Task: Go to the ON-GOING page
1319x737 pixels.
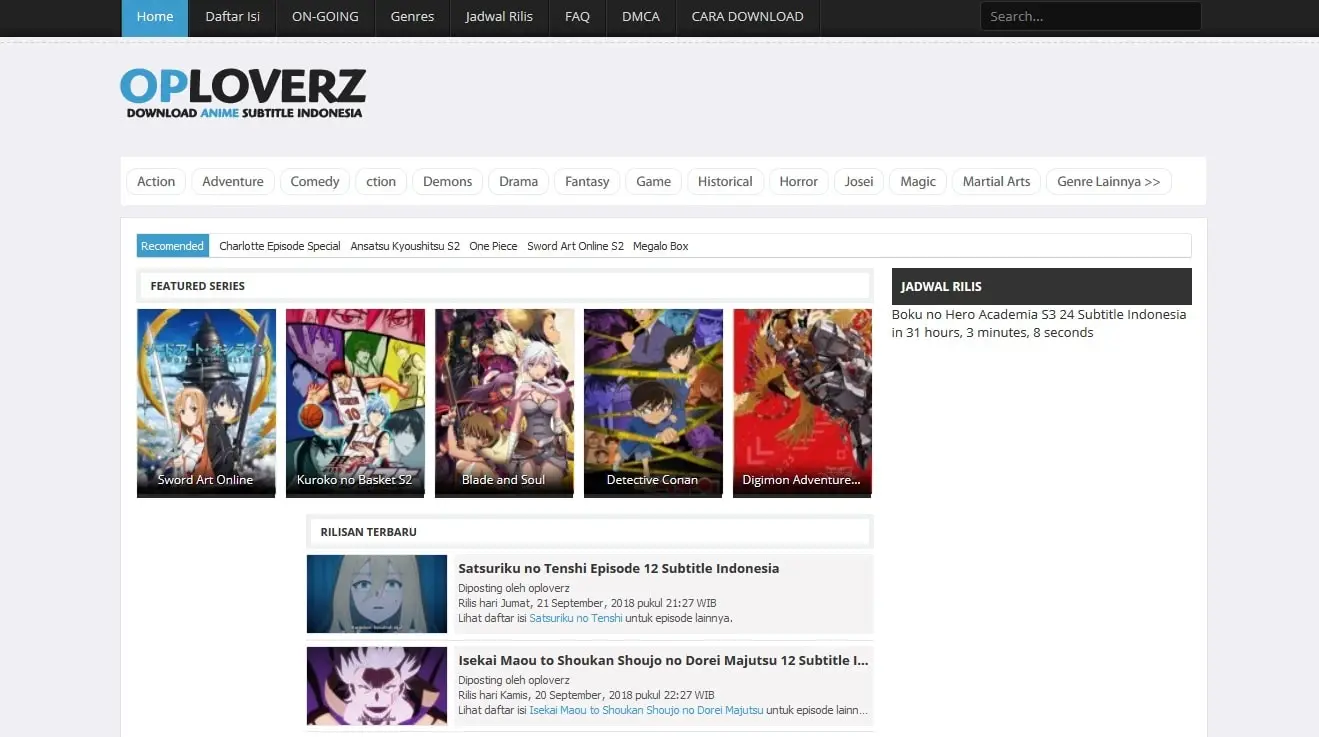Action: (325, 17)
